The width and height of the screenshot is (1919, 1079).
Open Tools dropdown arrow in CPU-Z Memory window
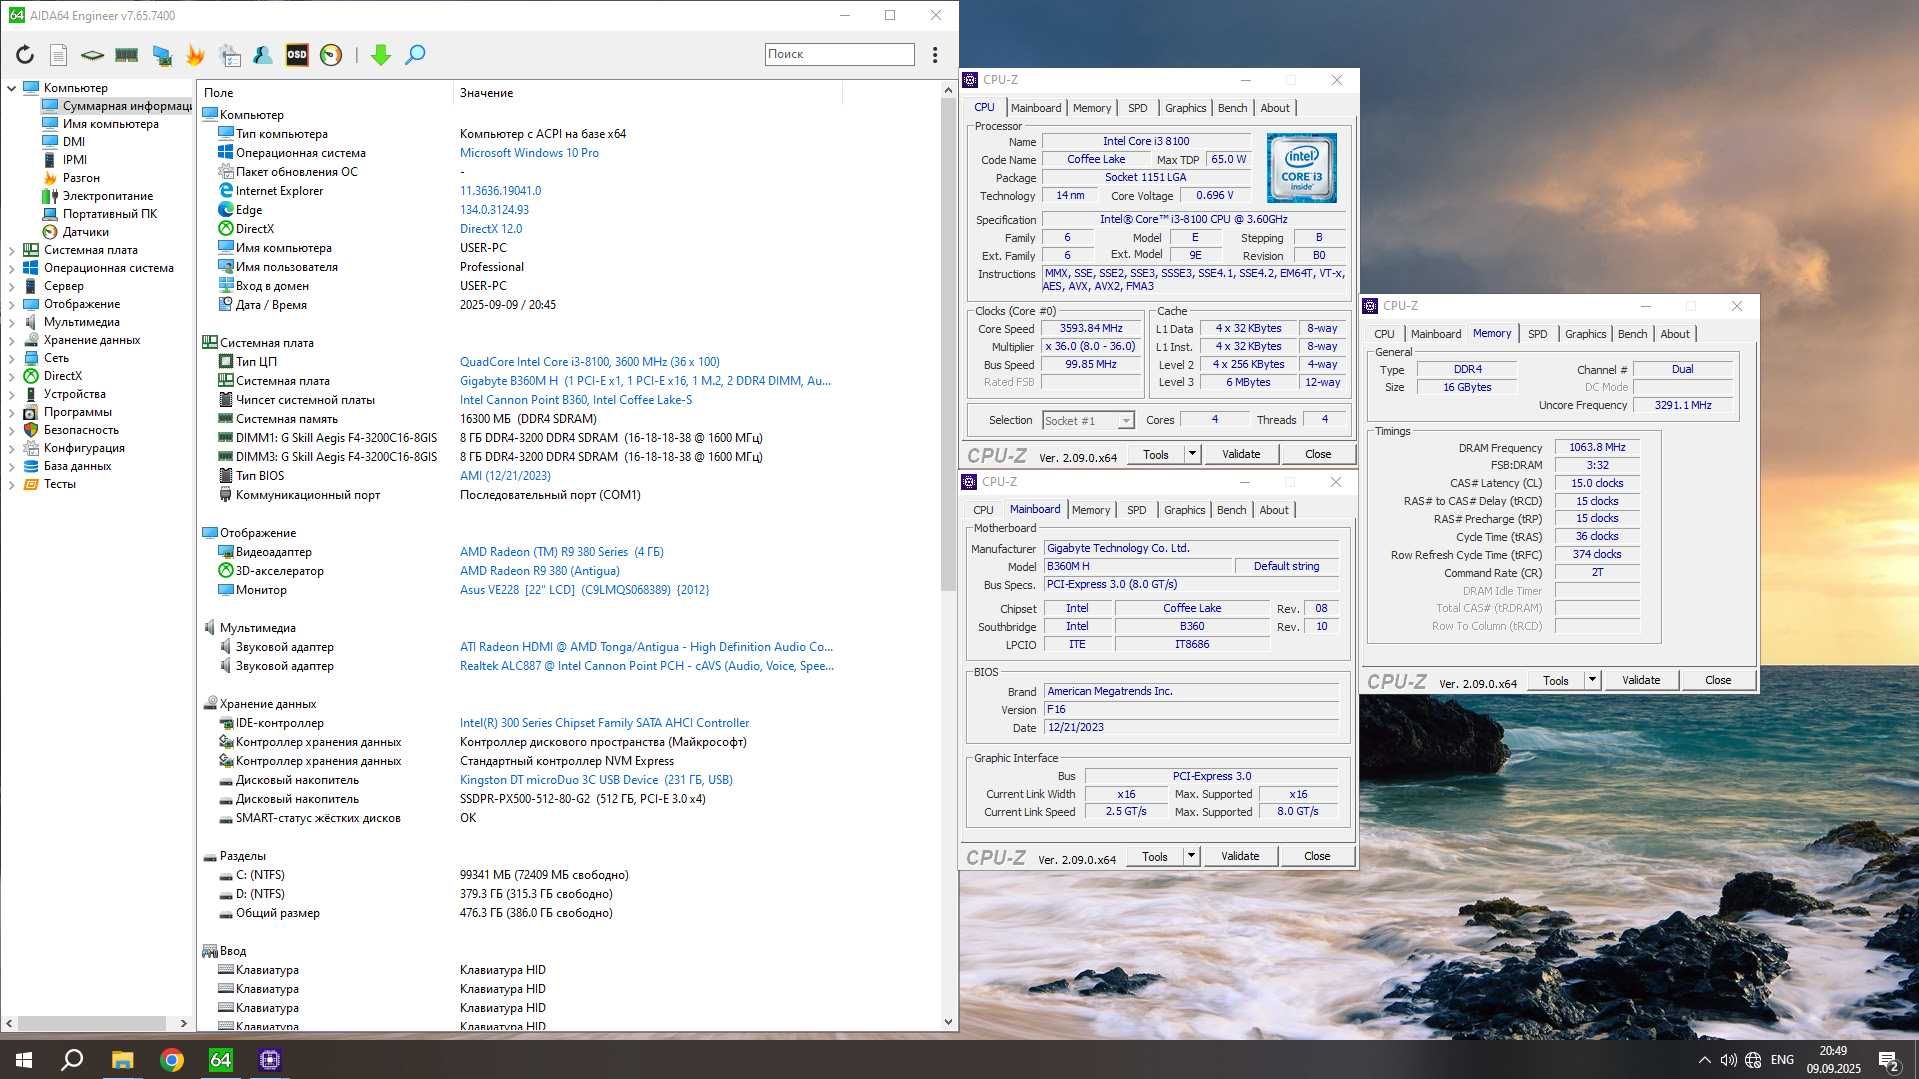[x=1592, y=680]
